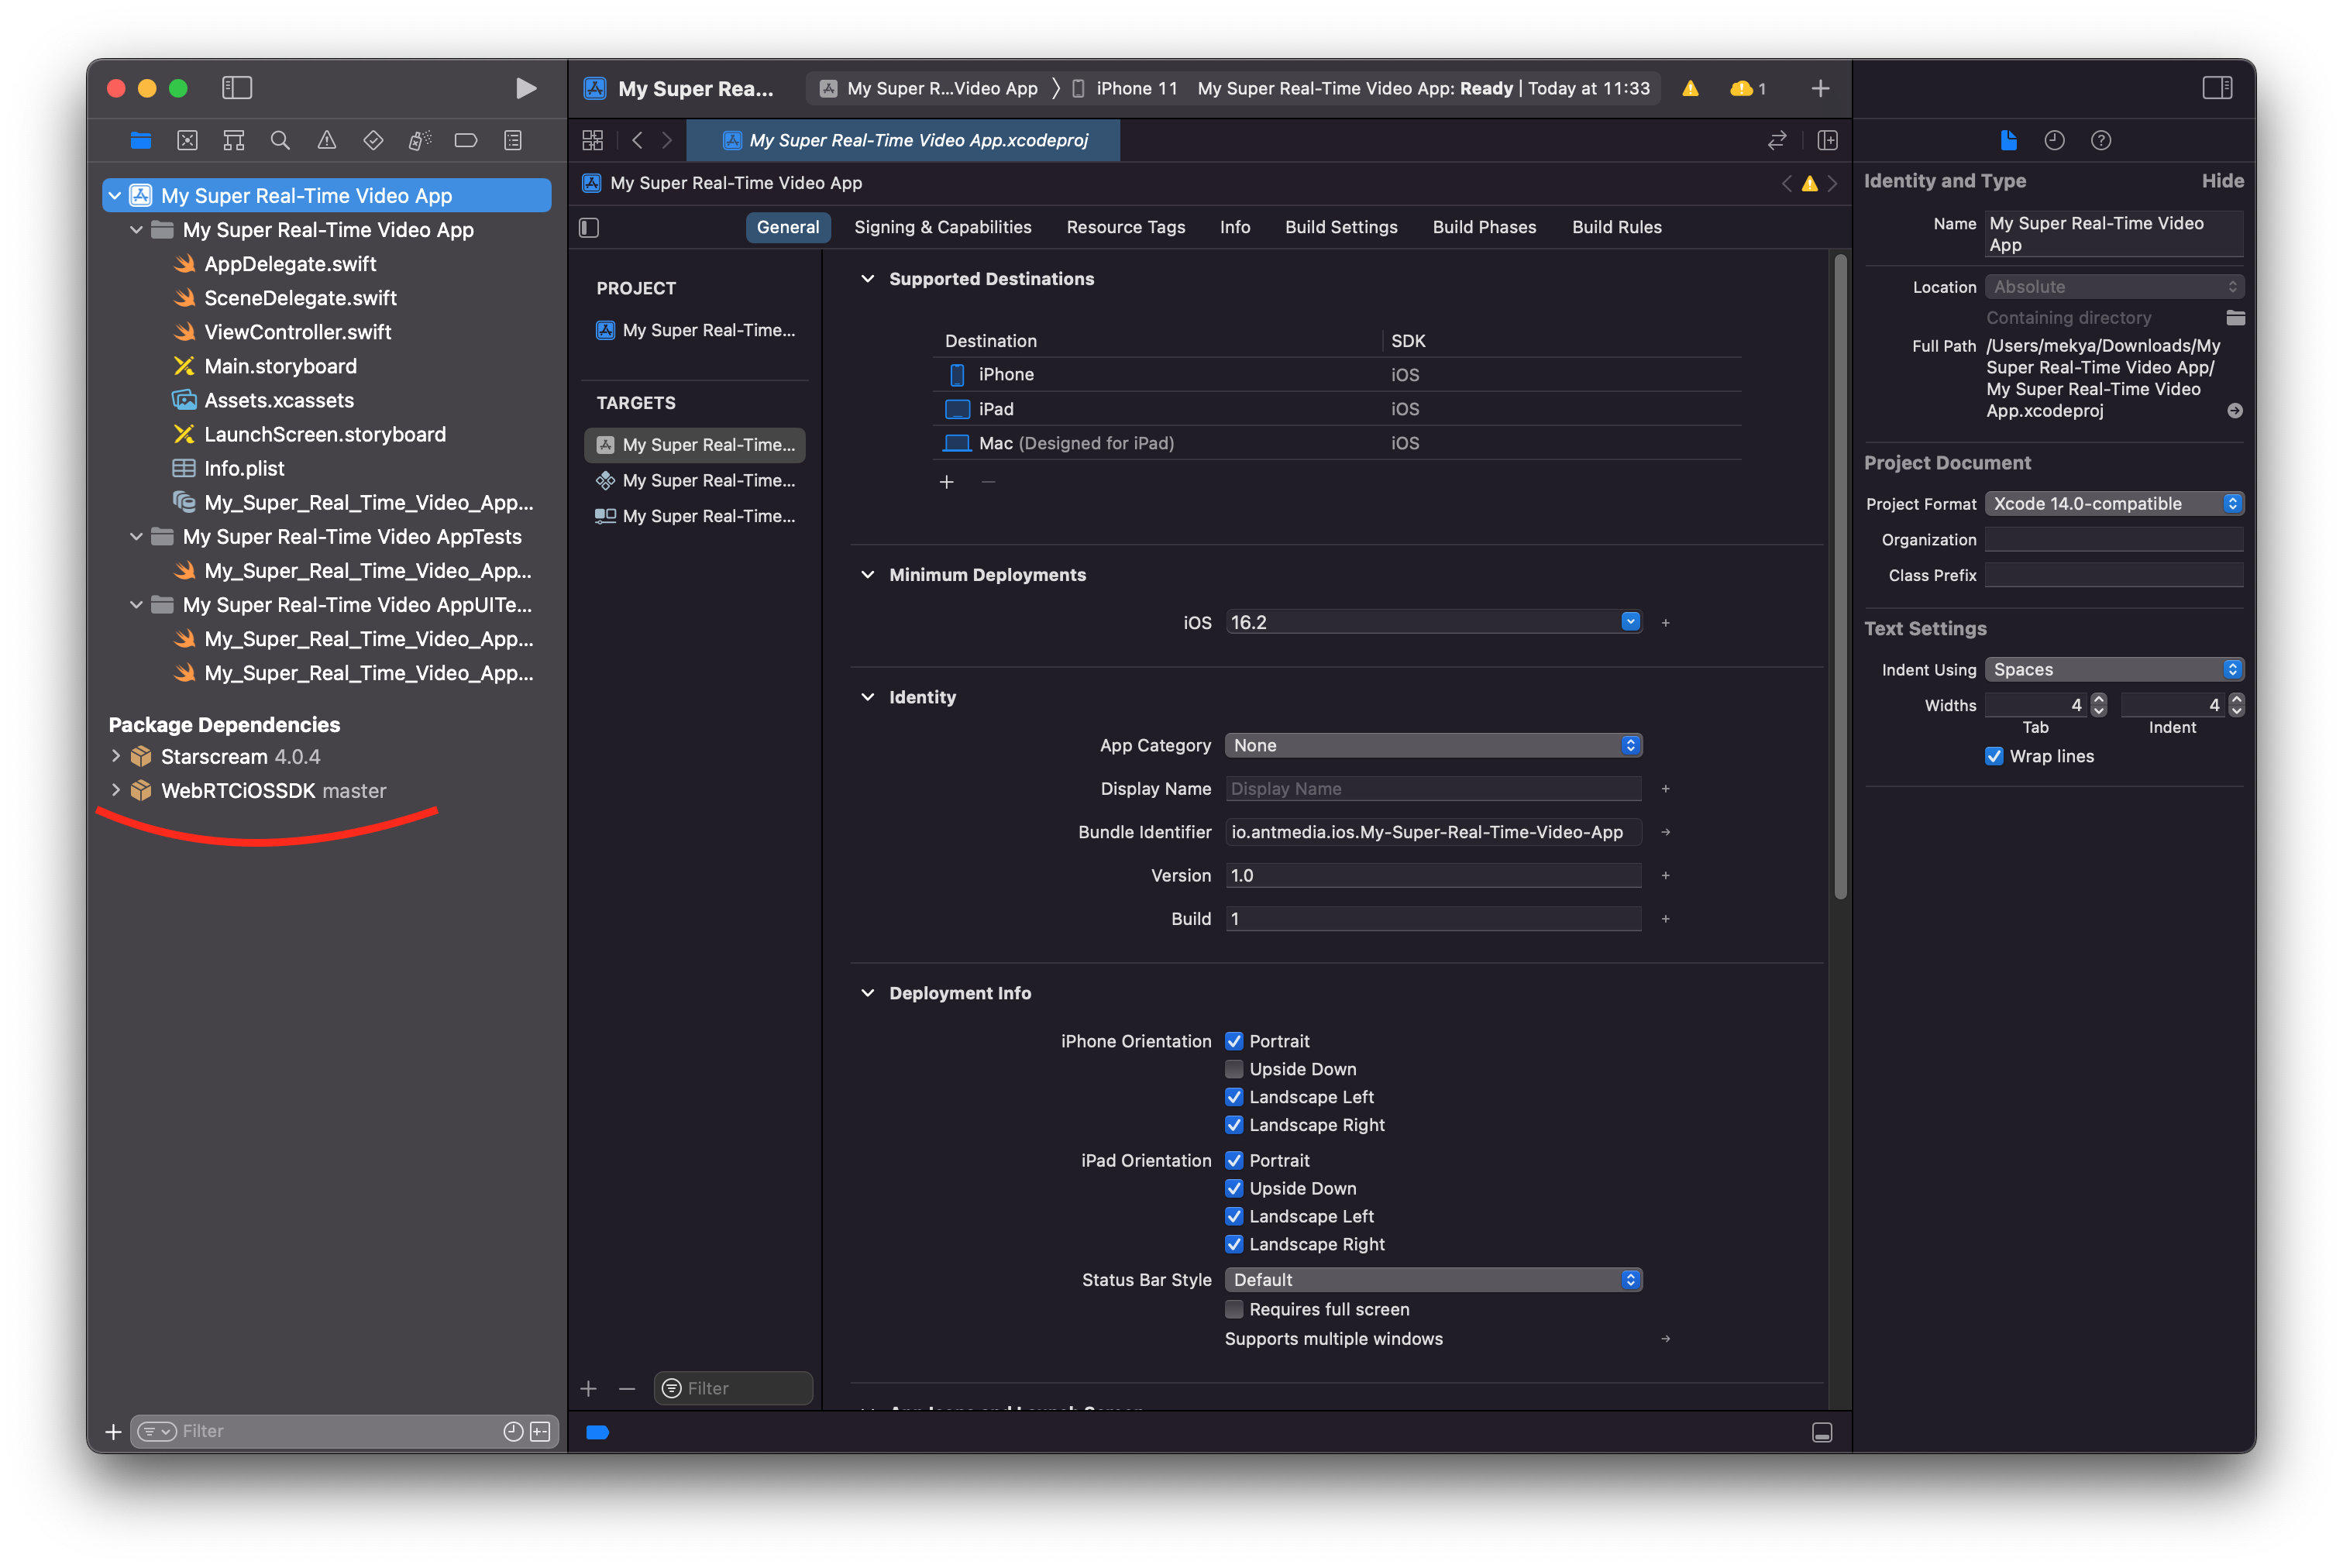The image size is (2343, 1568).
Task: Open the Library plus button in toolbar
Action: click(x=1820, y=88)
